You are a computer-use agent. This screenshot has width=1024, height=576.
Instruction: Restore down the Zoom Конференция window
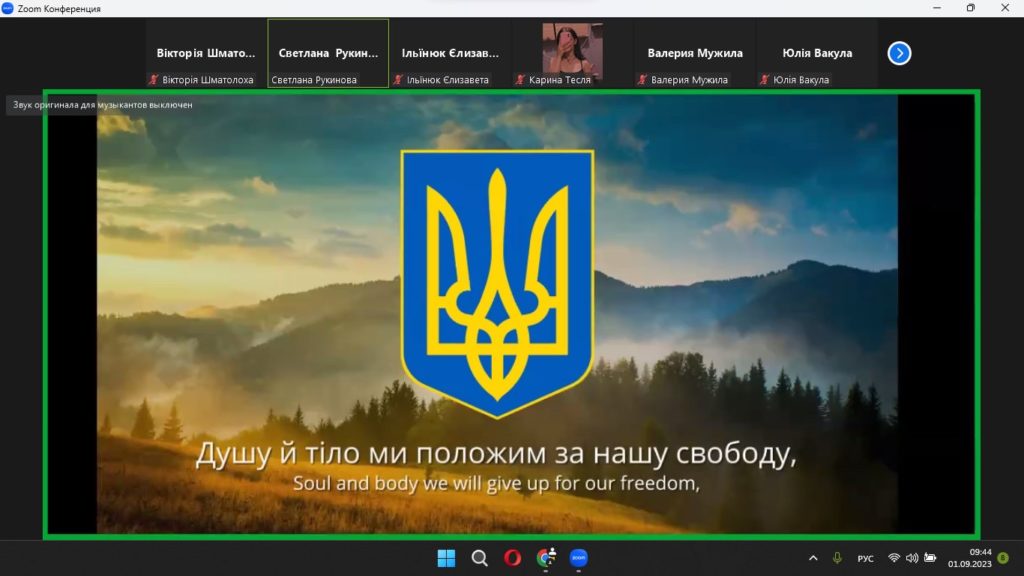(970, 8)
